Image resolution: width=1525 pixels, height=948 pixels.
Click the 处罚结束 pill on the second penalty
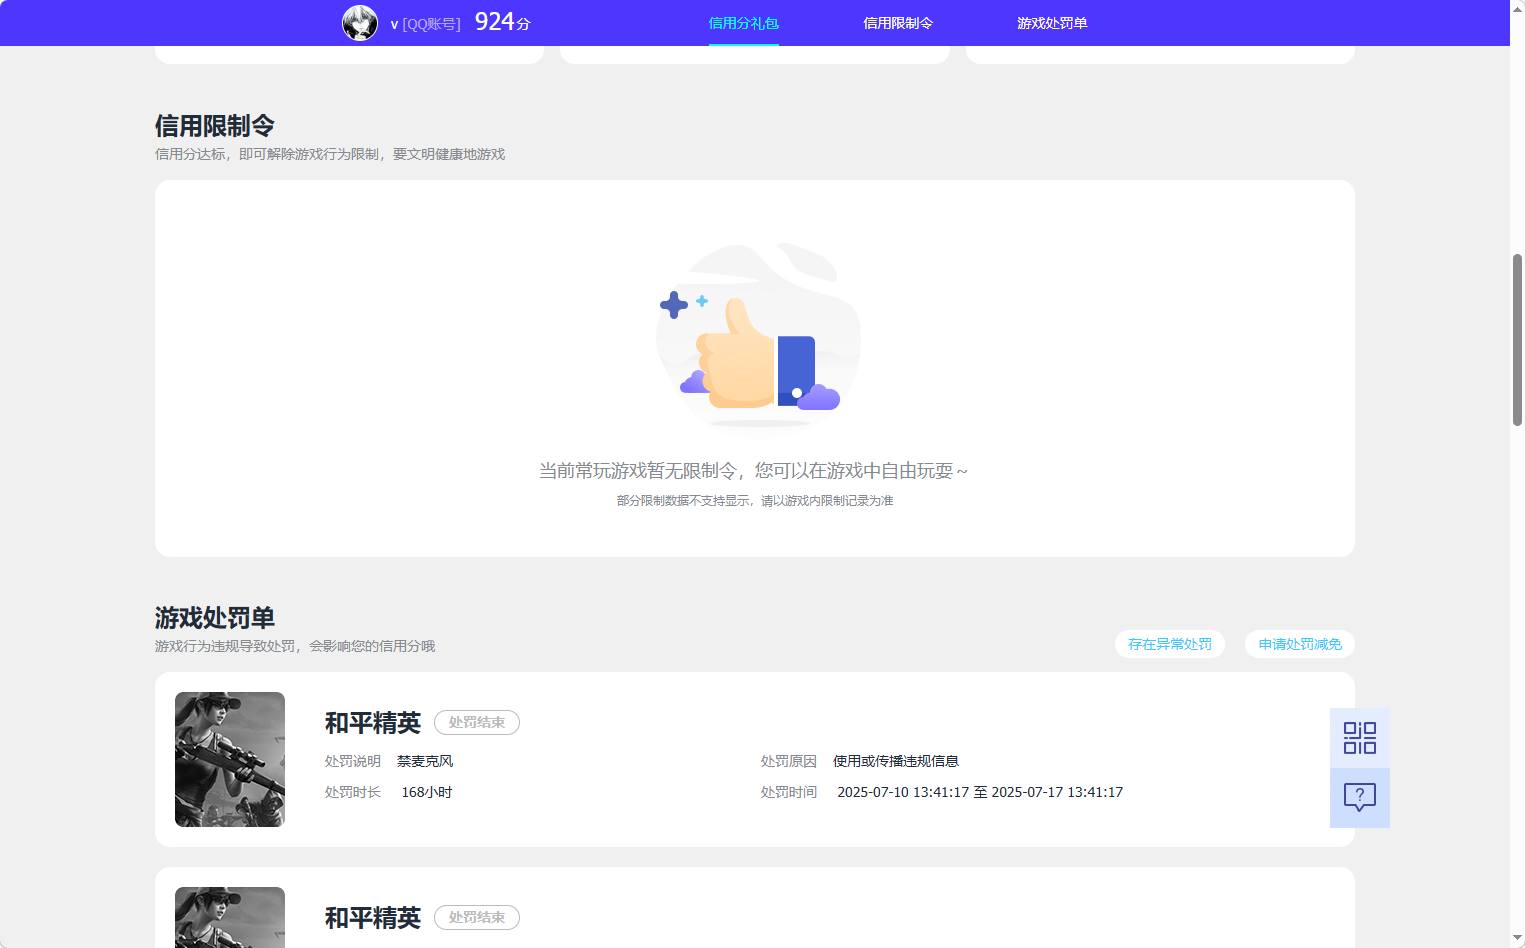coord(477,917)
